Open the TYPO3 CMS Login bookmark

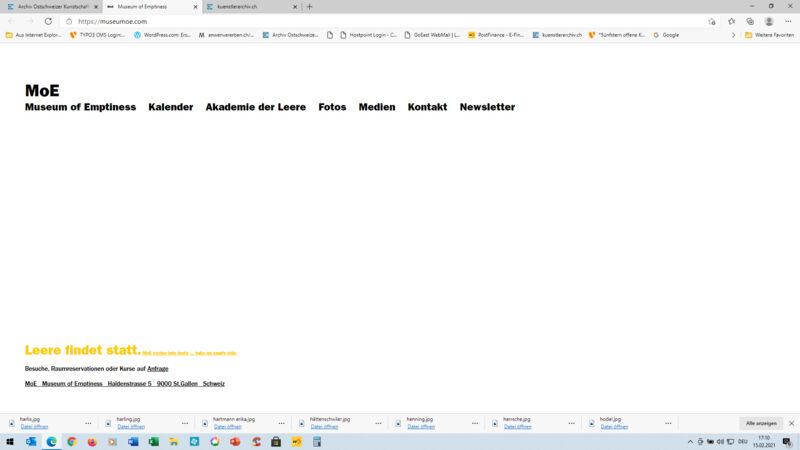pyautogui.click(x=97, y=35)
